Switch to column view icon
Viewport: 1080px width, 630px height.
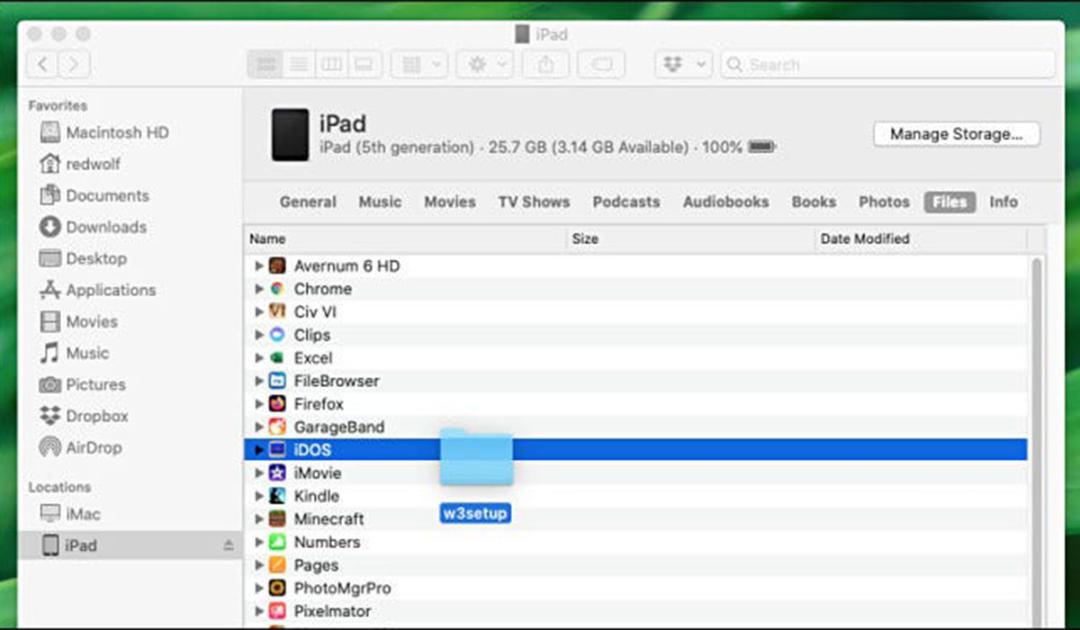[x=331, y=65]
